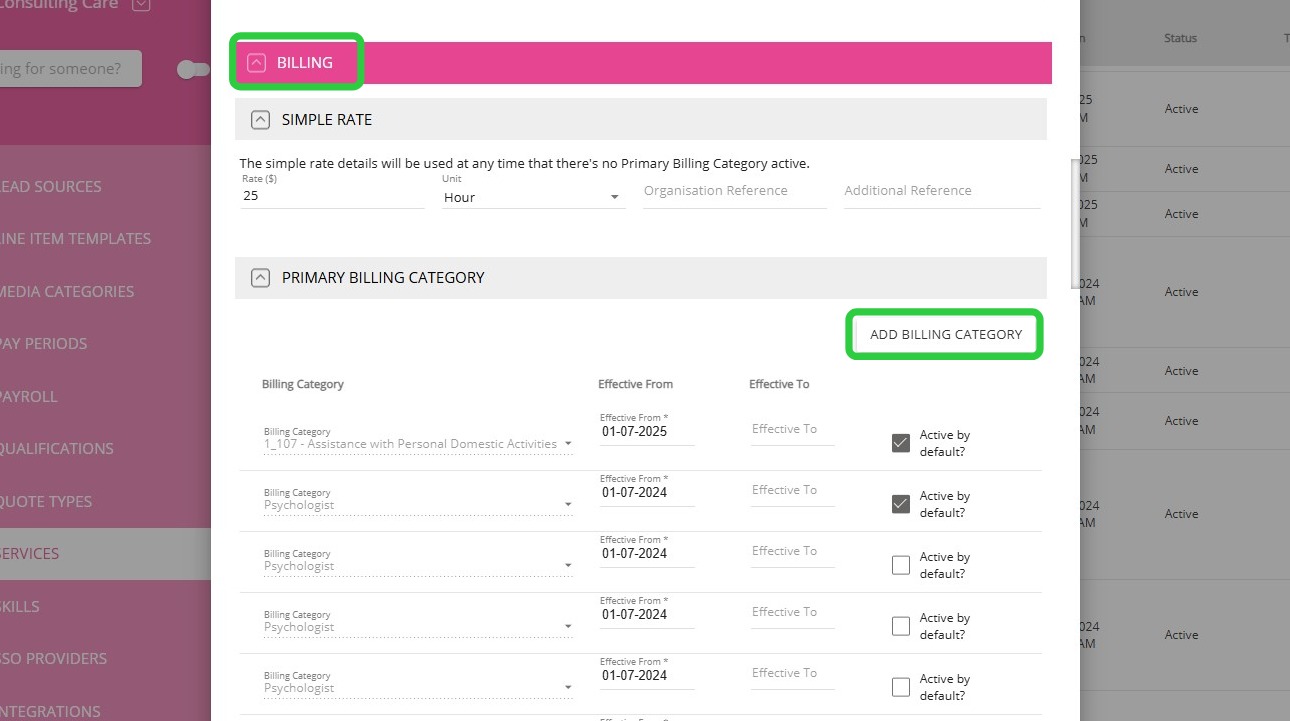Collapse the Simple Rate section
The height and width of the screenshot is (721, 1290).
coord(260,120)
